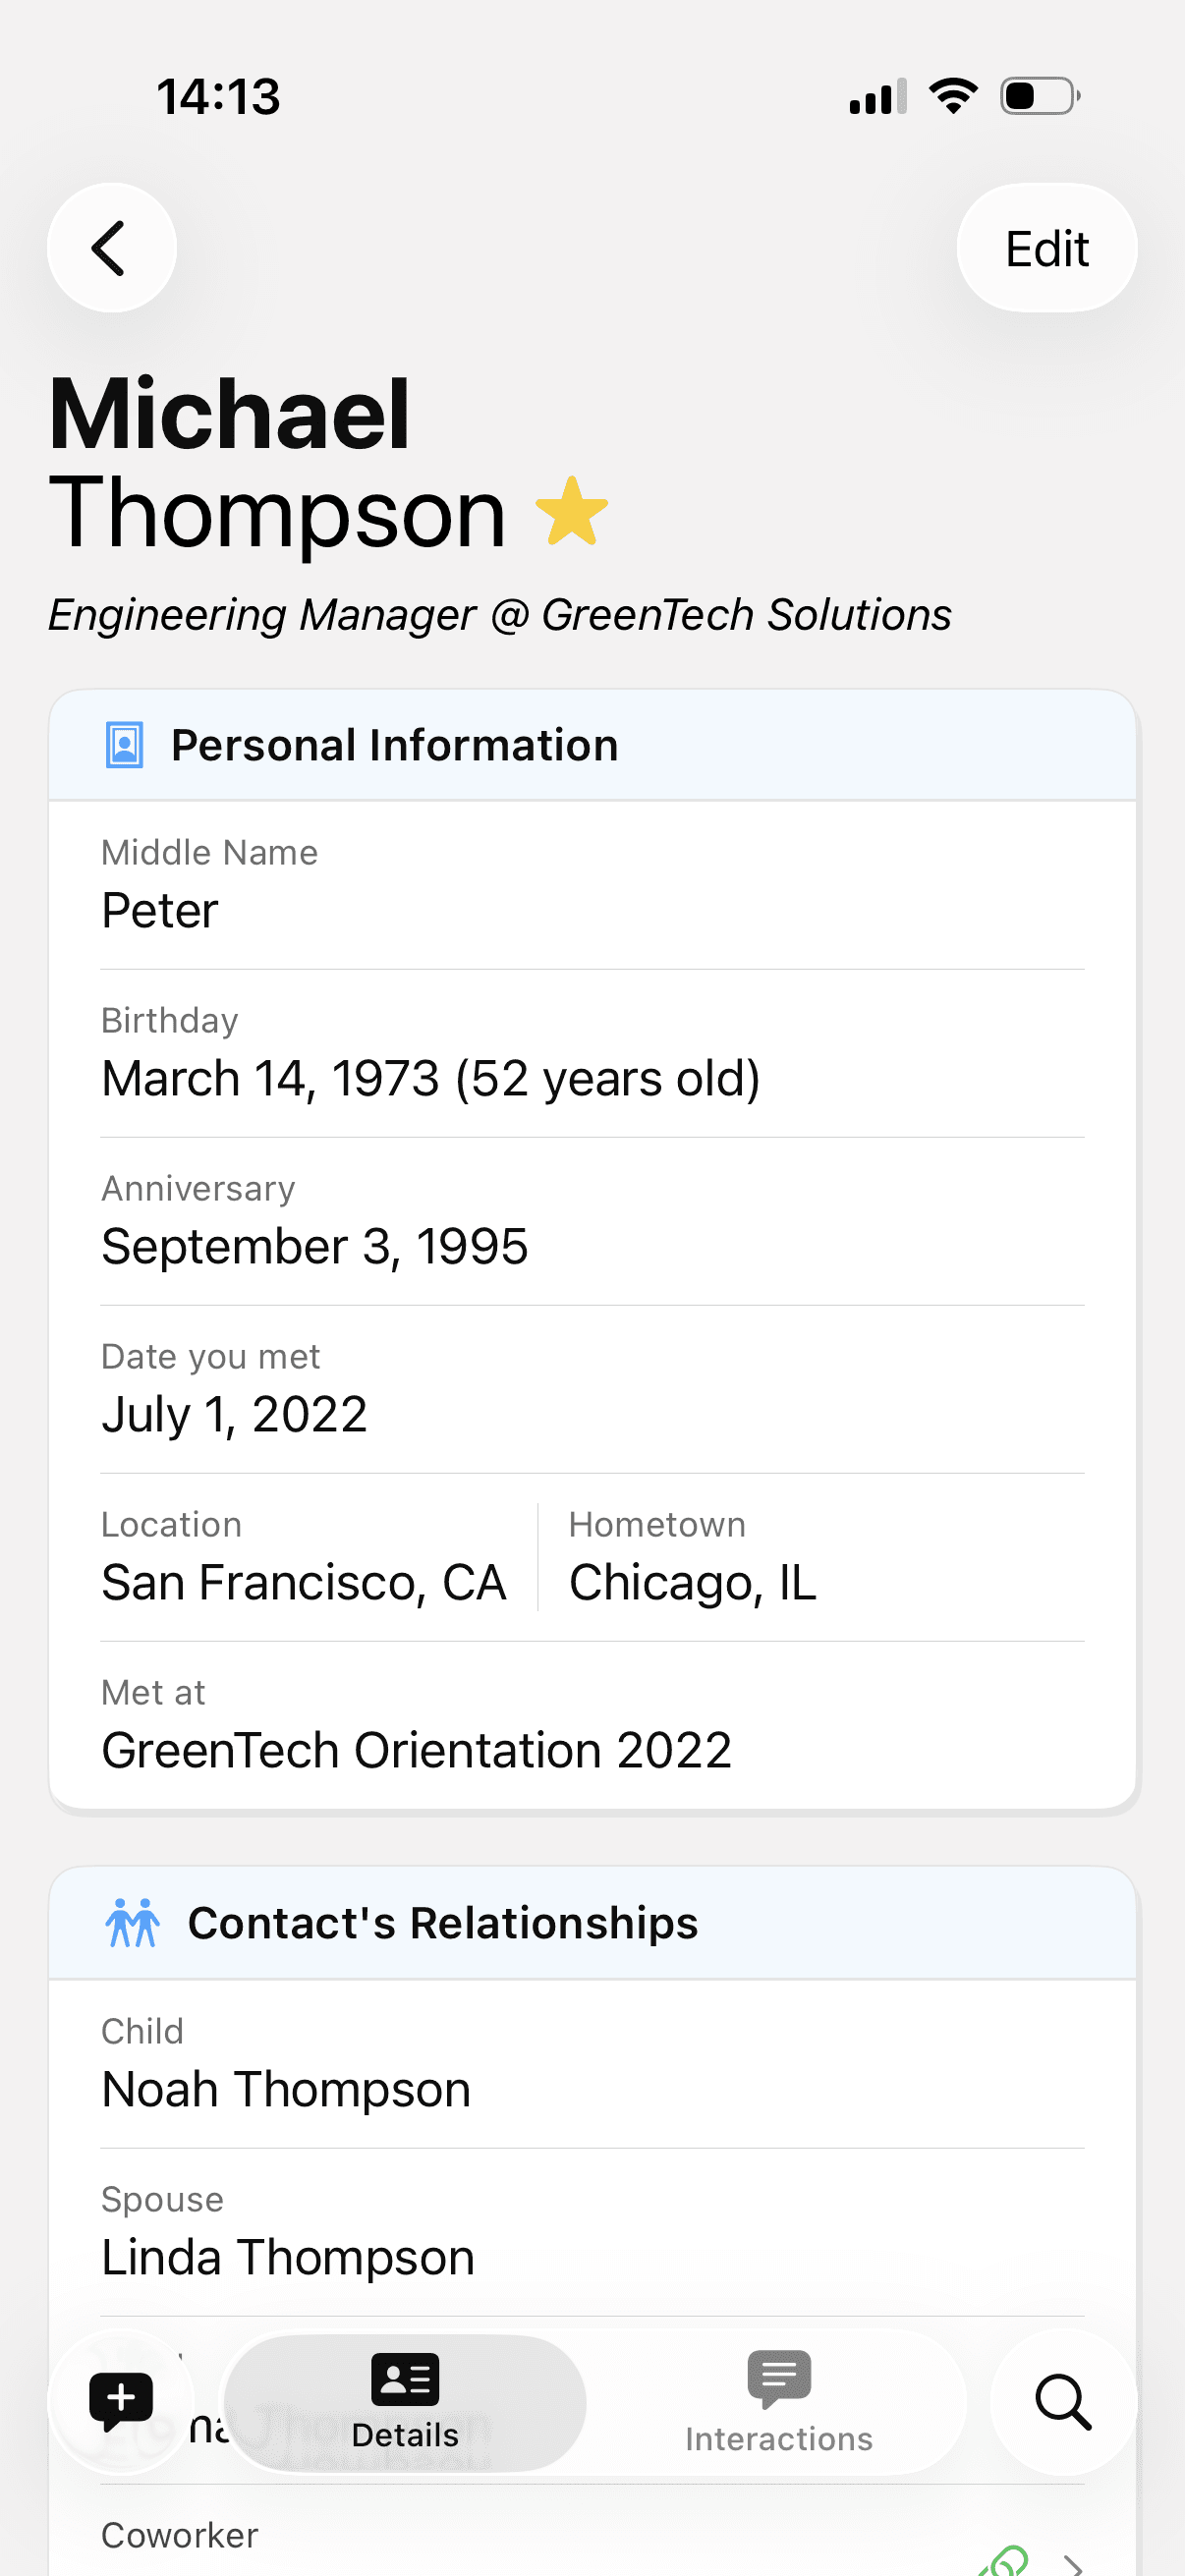Tap the Wi-Fi status icon
The height and width of the screenshot is (2576, 1185).
click(x=953, y=96)
